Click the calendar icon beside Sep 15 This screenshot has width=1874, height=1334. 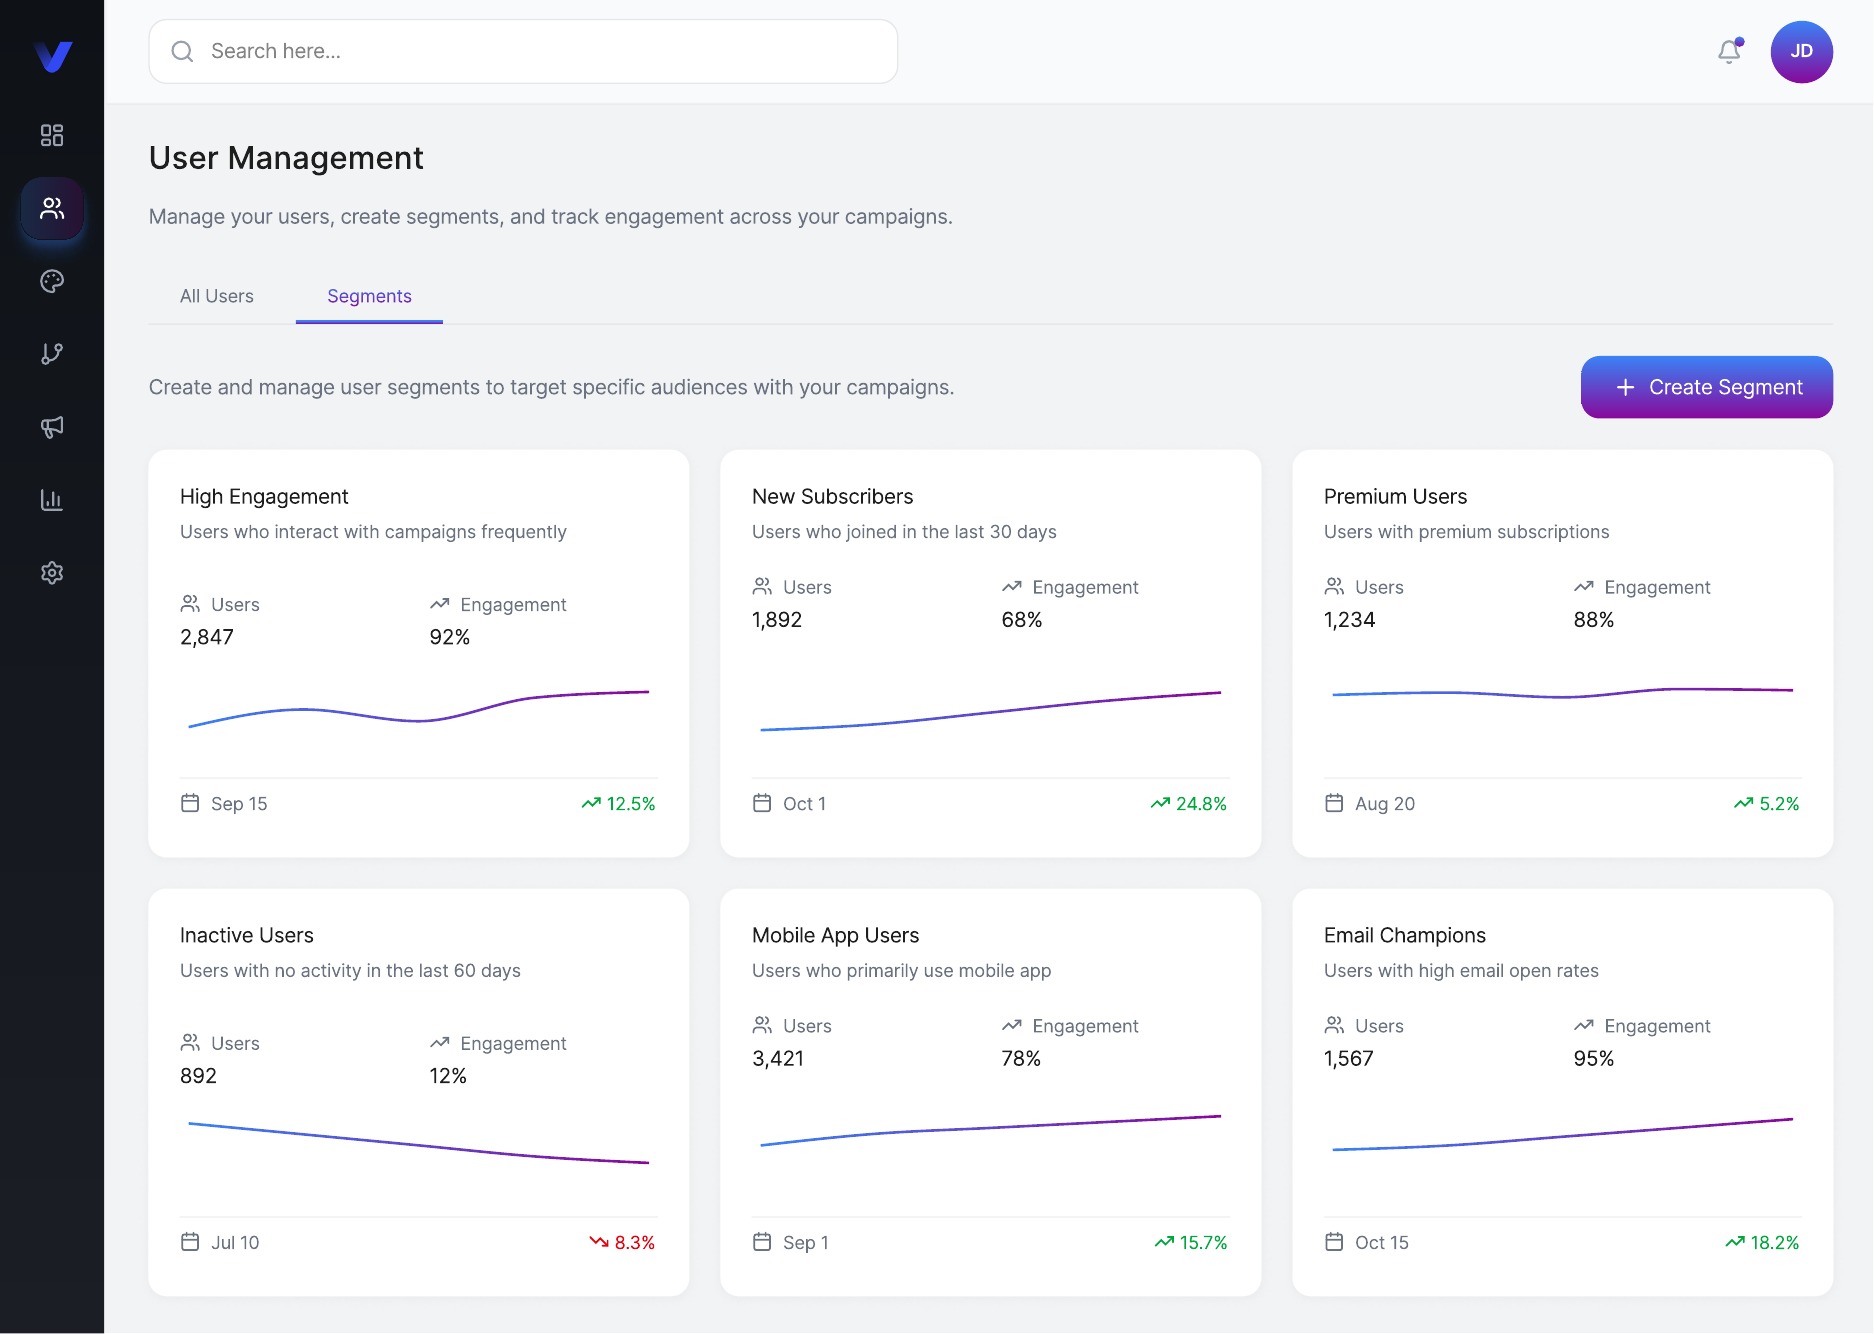coord(190,803)
